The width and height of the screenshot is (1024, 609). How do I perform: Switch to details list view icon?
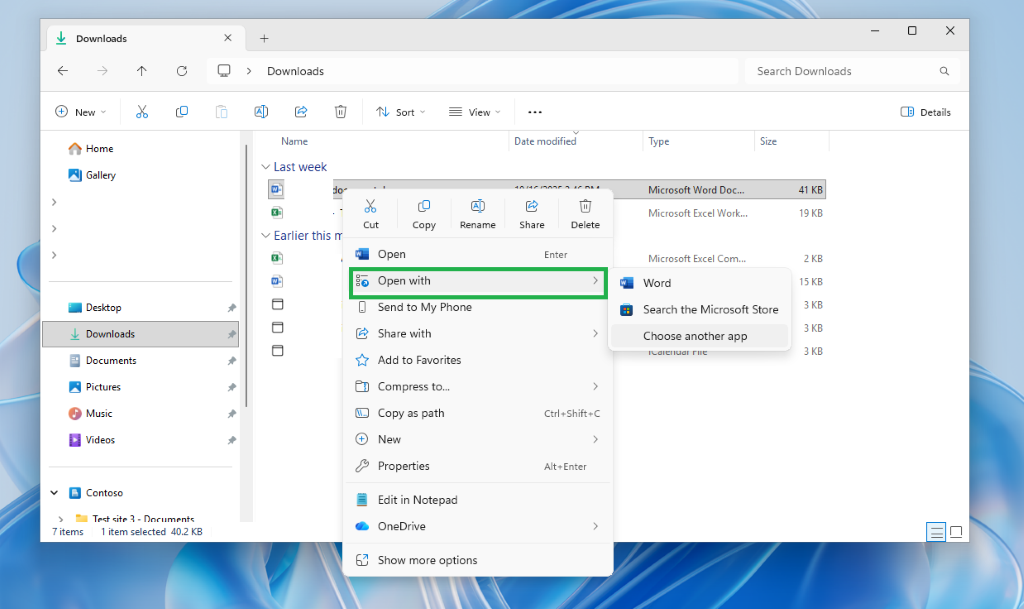point(936,532)
